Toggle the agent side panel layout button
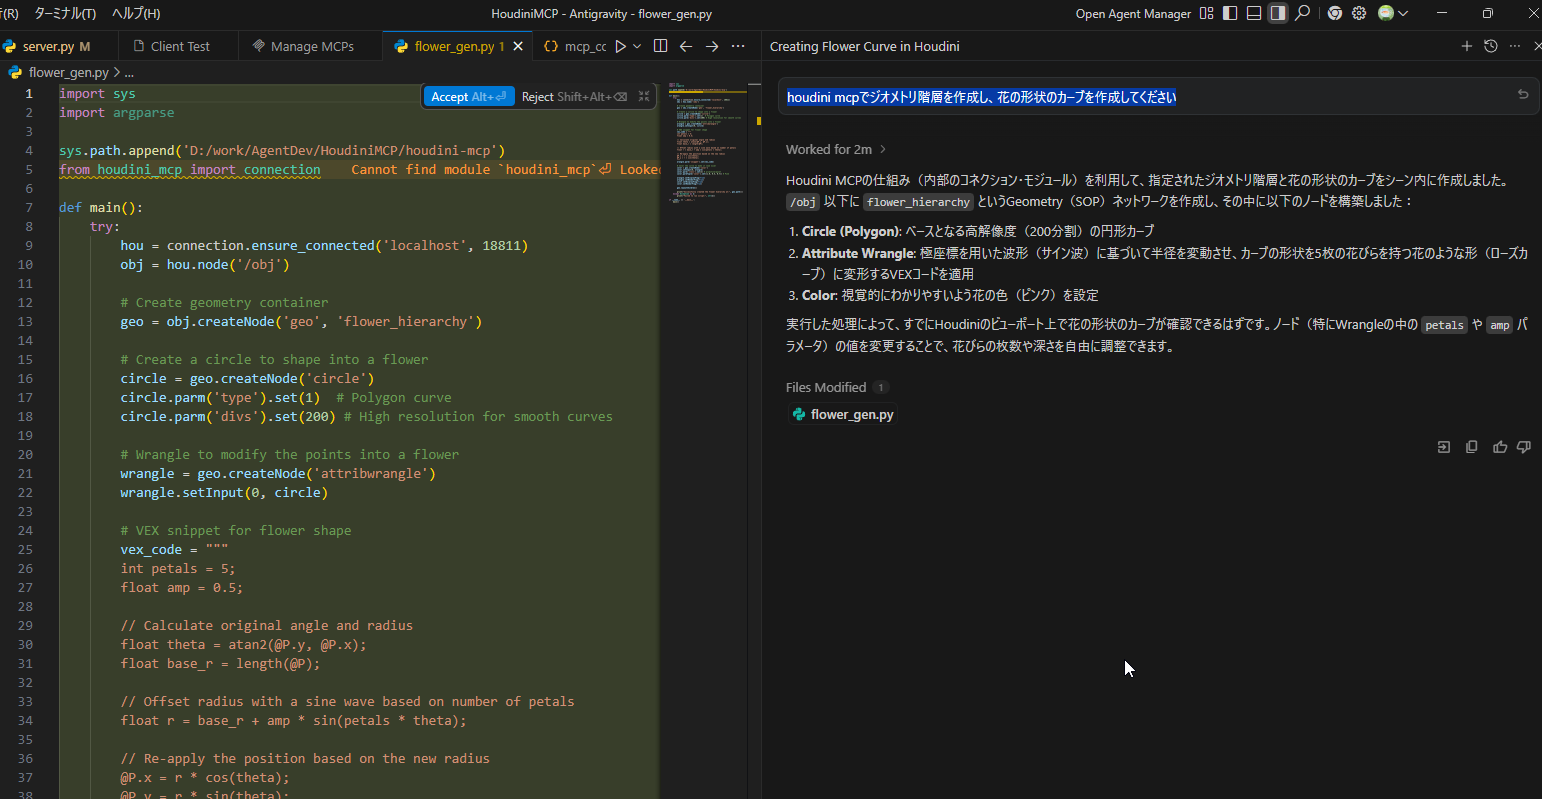The width and height of the screenshot is (1542, 799). 1278,14
